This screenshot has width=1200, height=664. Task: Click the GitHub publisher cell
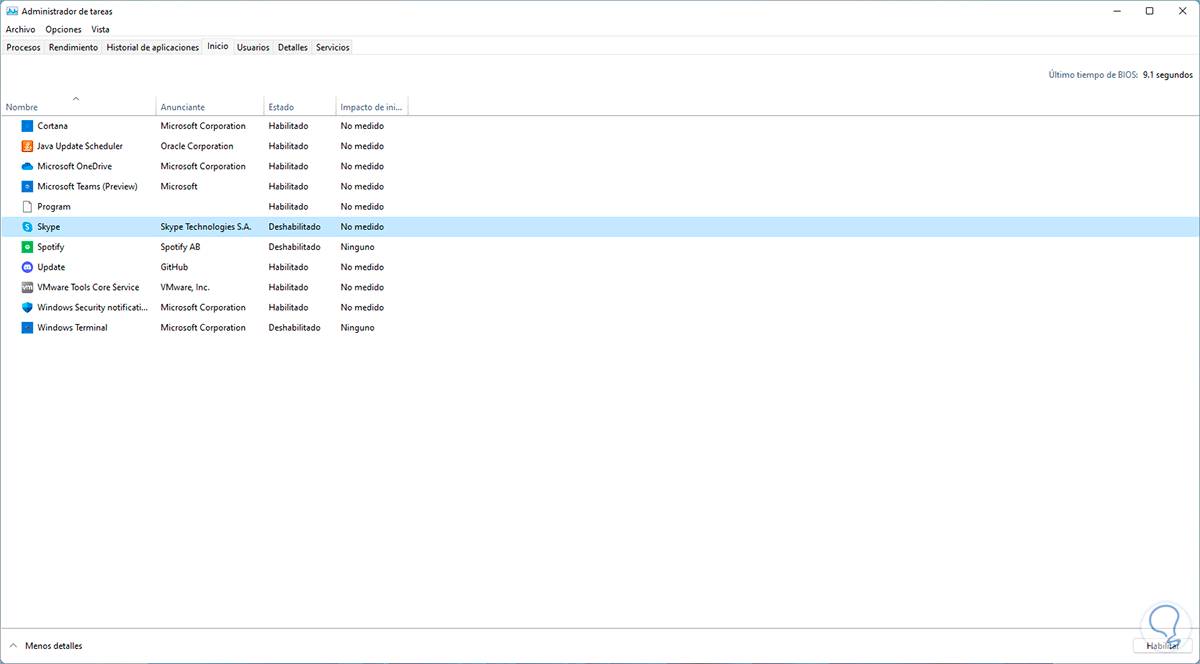coord(174,267)
